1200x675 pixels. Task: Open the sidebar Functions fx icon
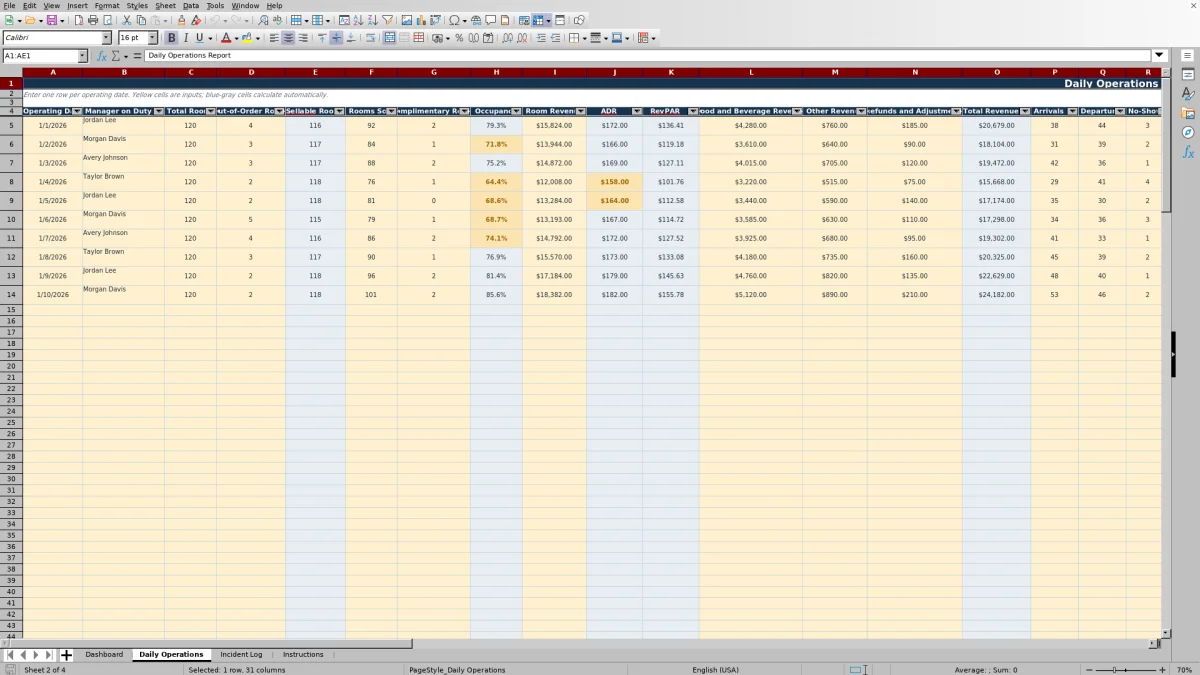(1188, 152)
